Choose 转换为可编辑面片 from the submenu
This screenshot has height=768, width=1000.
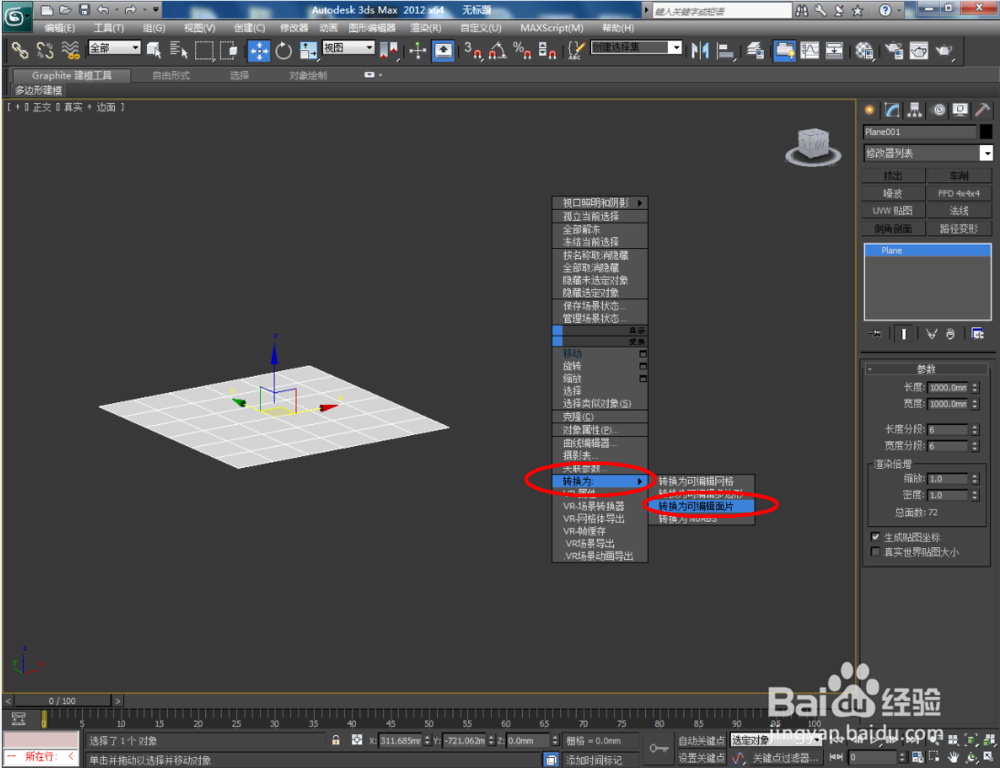[x=702, y=506]
